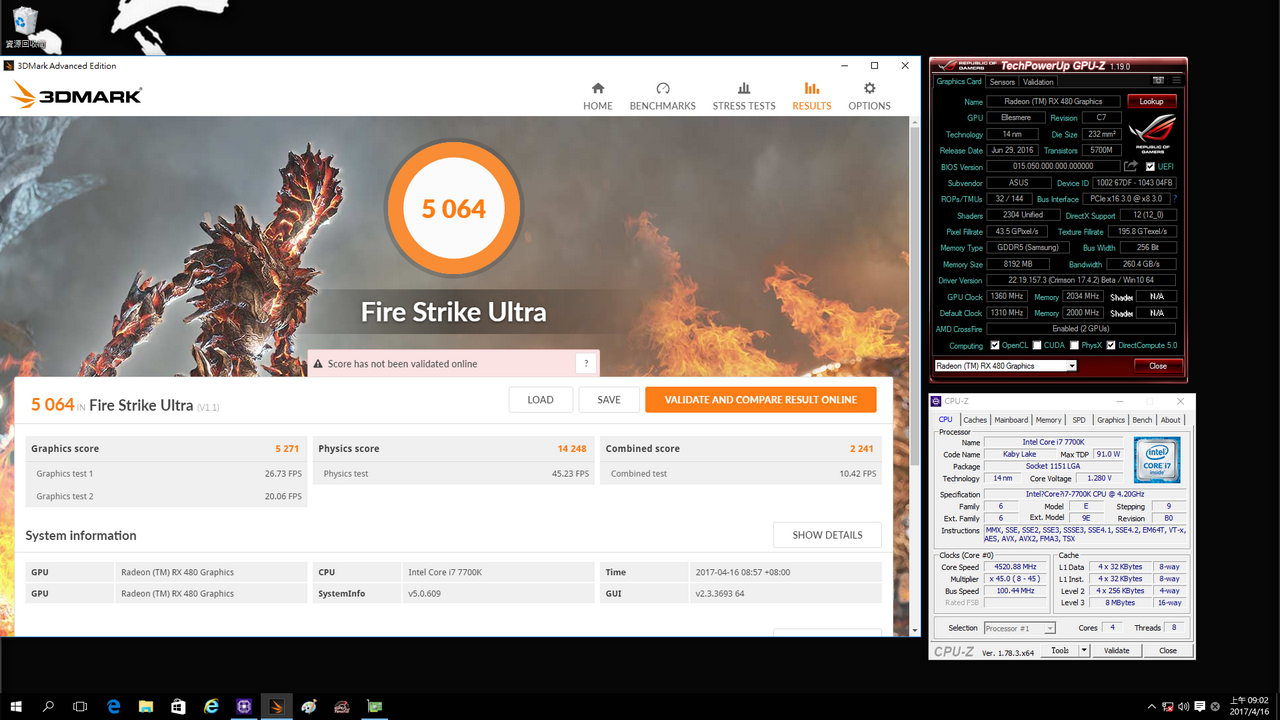Click the Bus Interface question mark in GPU-Z
This screenshot has width=1280, height=720.
[x=1175, y=199]
